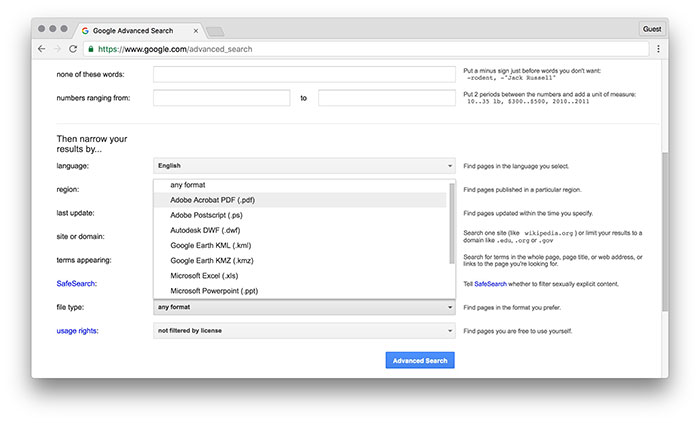Click the Guest profile button
The height and width of the screenshot is (423, 700).
pyautogui.click(x=651, y=29)
